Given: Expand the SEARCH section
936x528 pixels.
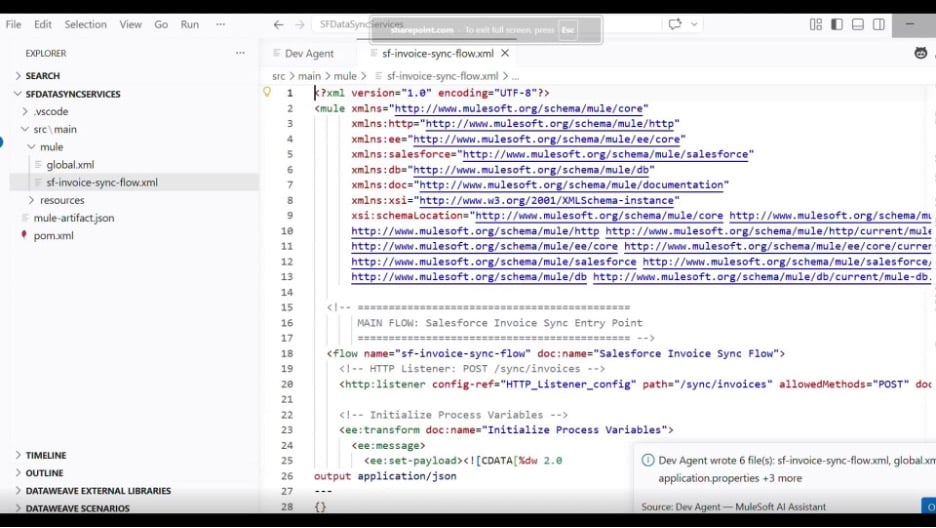Looking at the screenshot, I should [42, 76].
